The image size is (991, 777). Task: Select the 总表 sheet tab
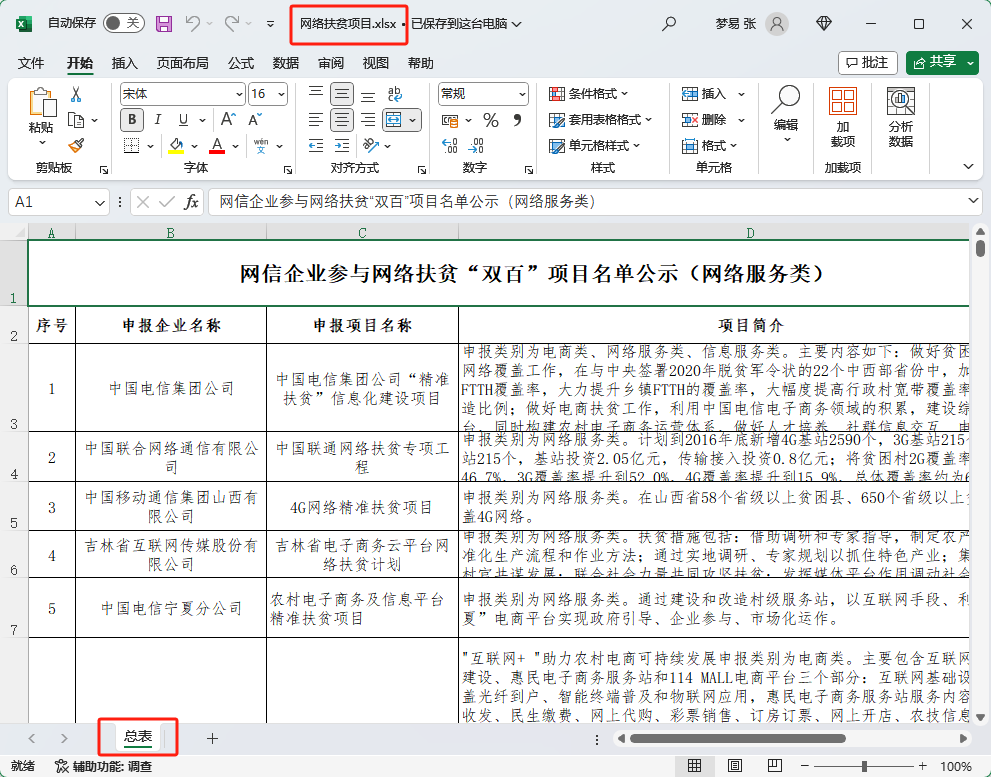(x=136, y=737)
